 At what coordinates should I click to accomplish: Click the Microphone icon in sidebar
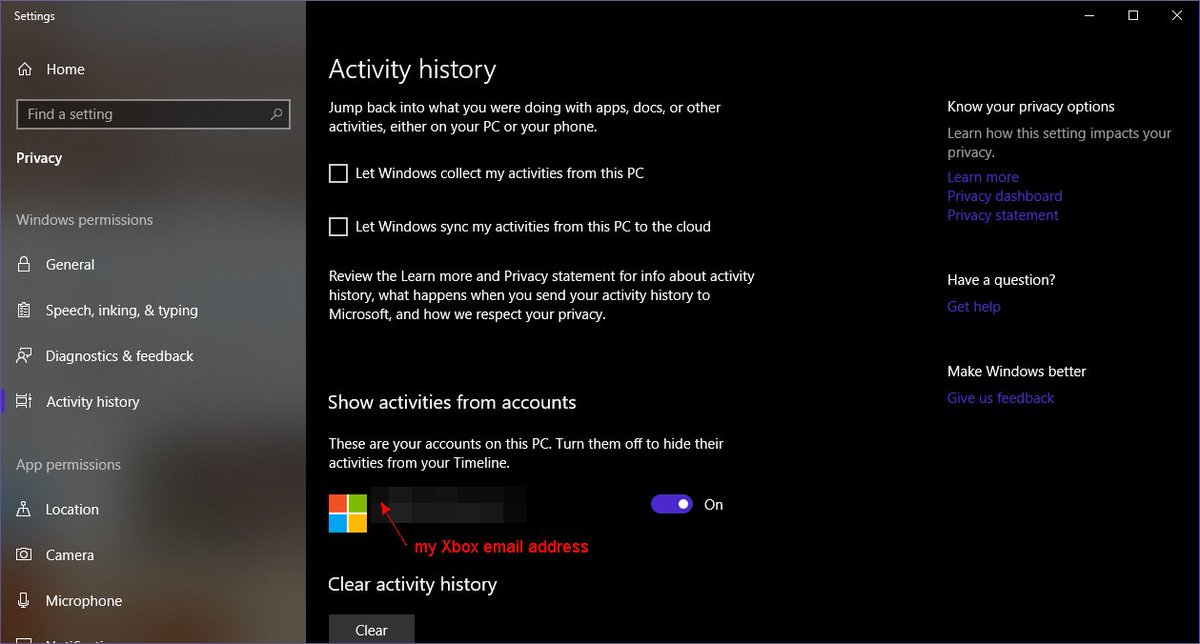[25, 601]
